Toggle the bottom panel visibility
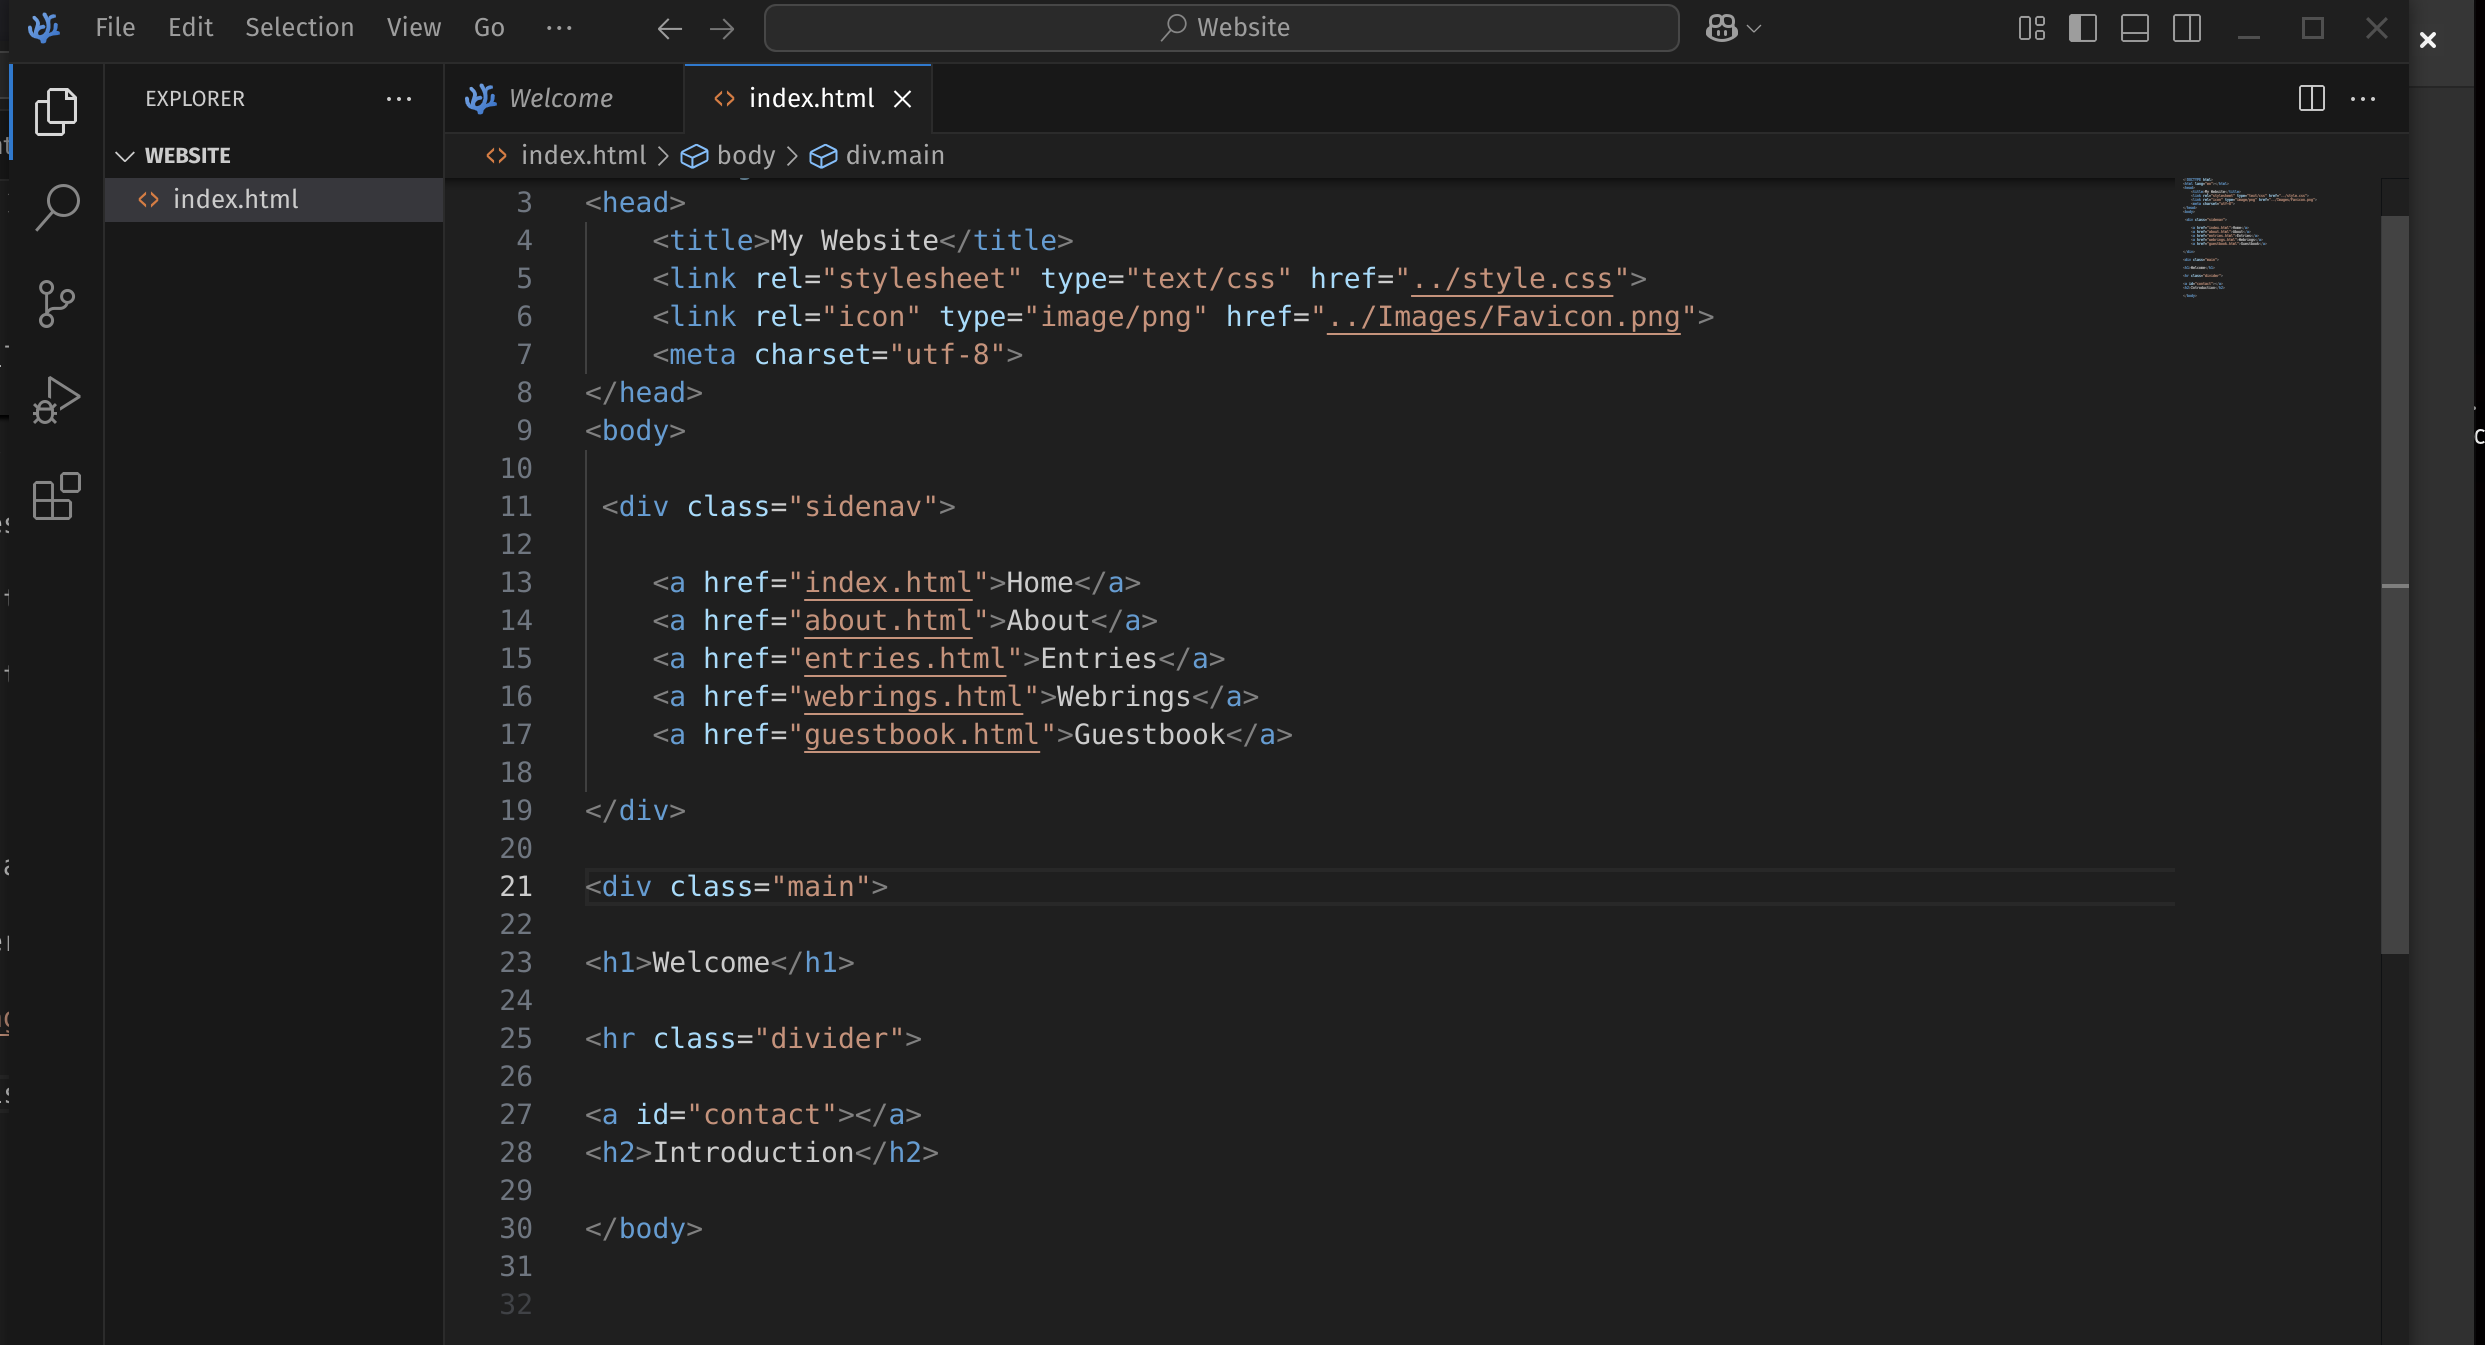The width and height of the screenshot is (2485, 1345). (x=2135, y=28)
